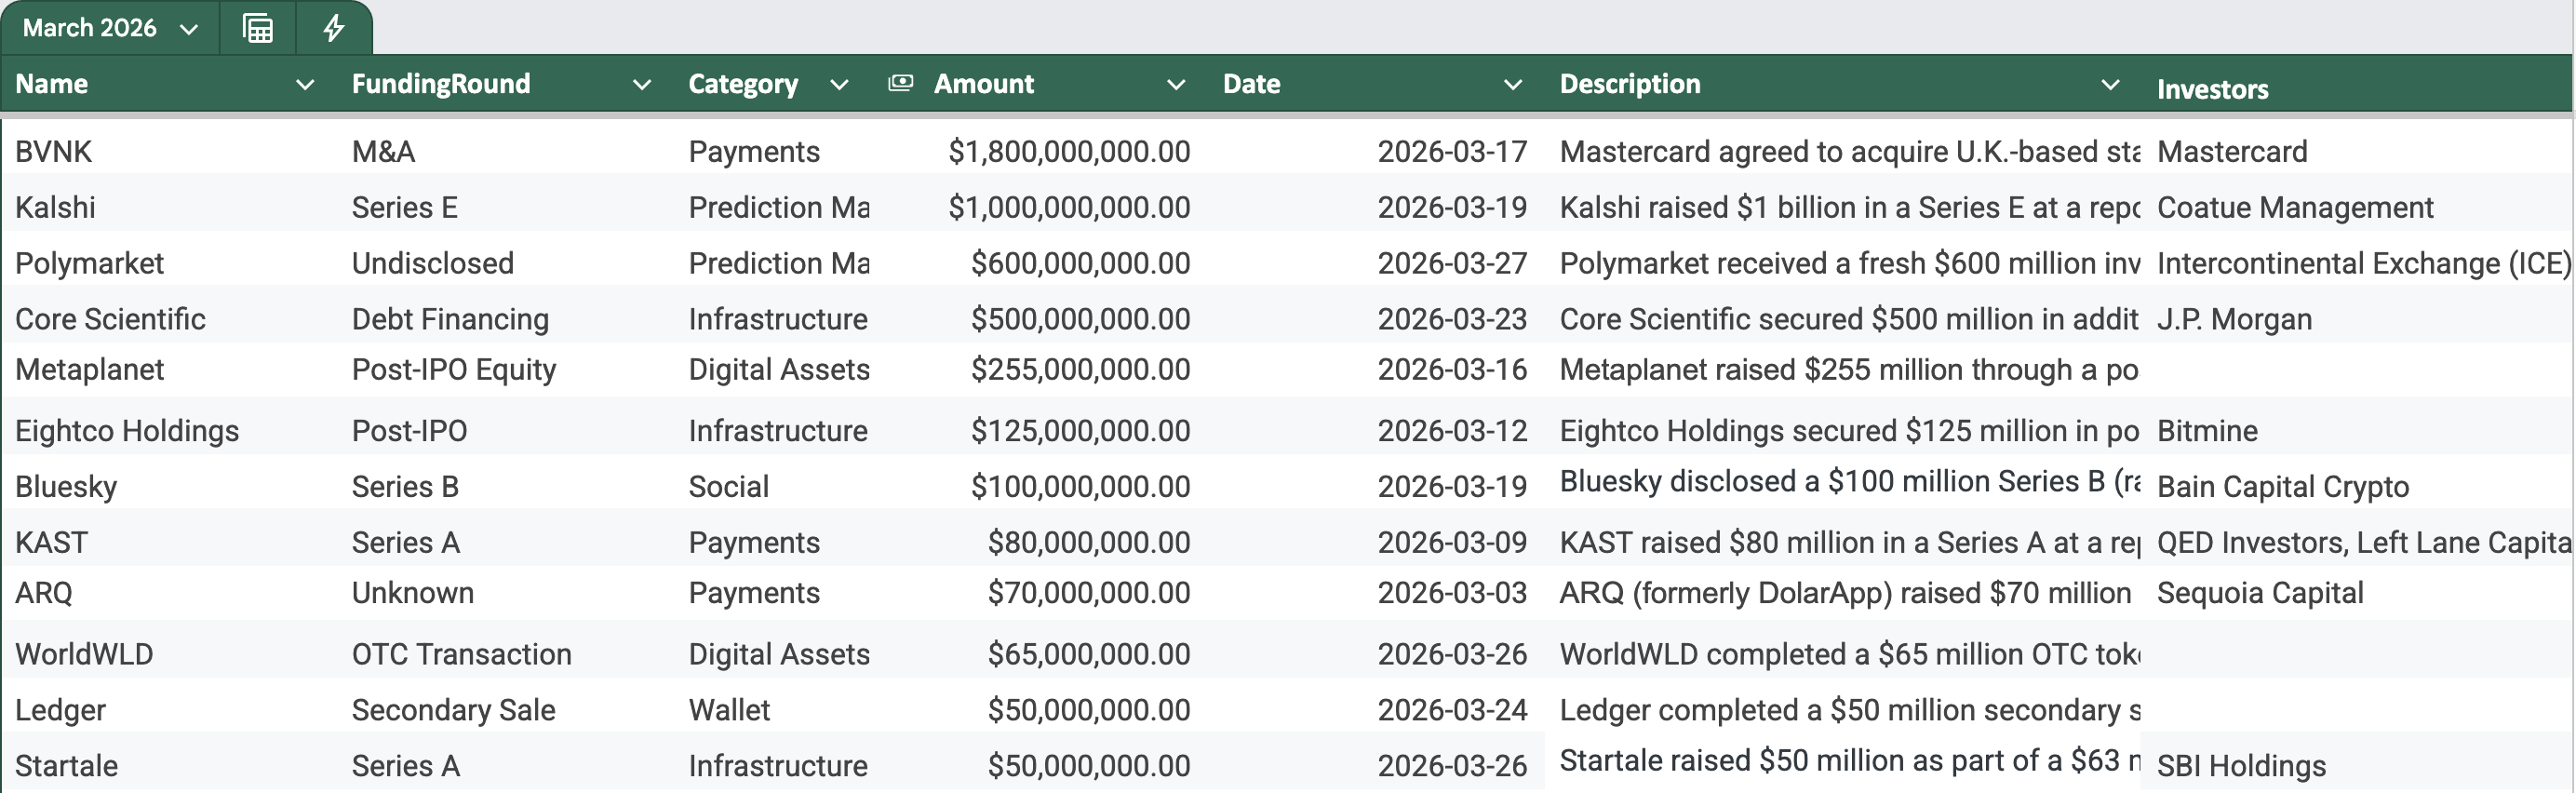Select the Startale name cell

pyautogui.click(x=66, y=767)
